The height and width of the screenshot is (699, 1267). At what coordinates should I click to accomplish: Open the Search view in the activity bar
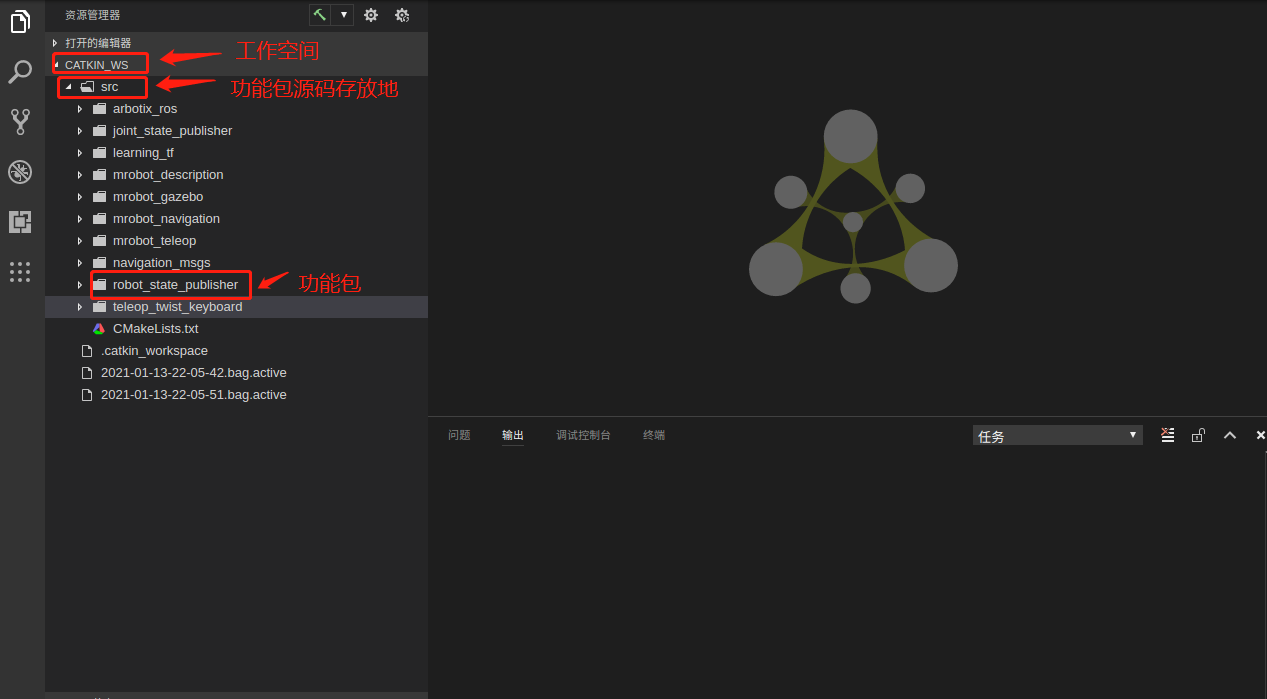[x=20, y=71]
